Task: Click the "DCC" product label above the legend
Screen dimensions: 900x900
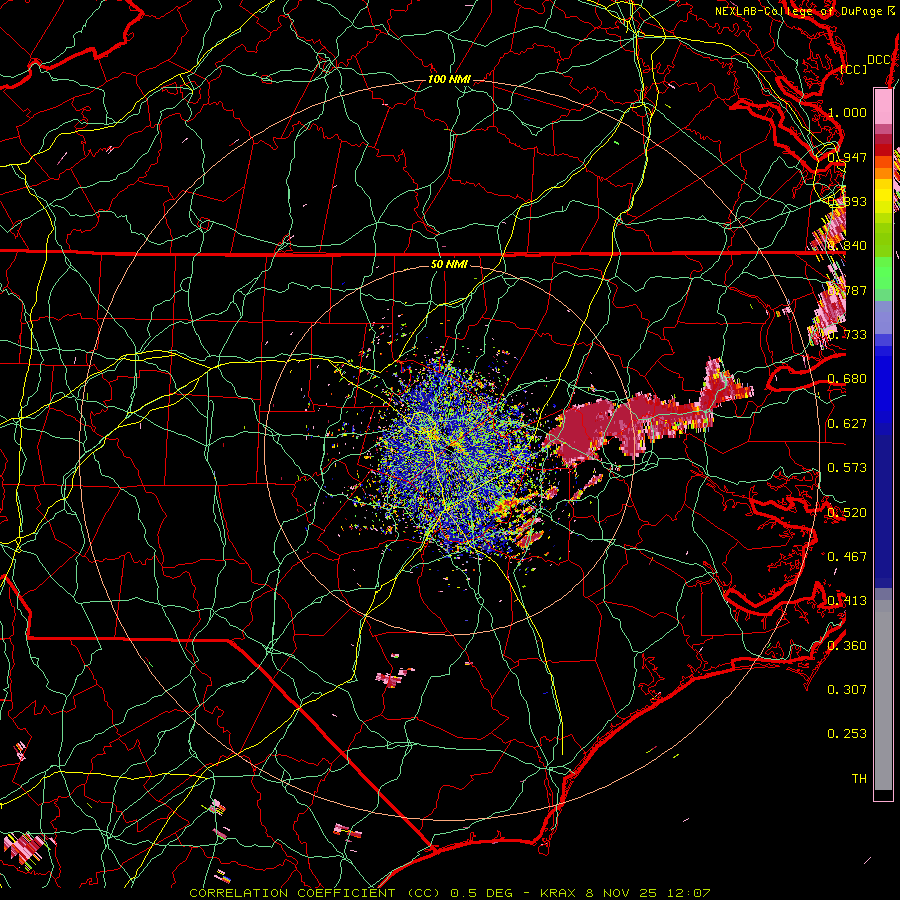Action: coord(878,60)
